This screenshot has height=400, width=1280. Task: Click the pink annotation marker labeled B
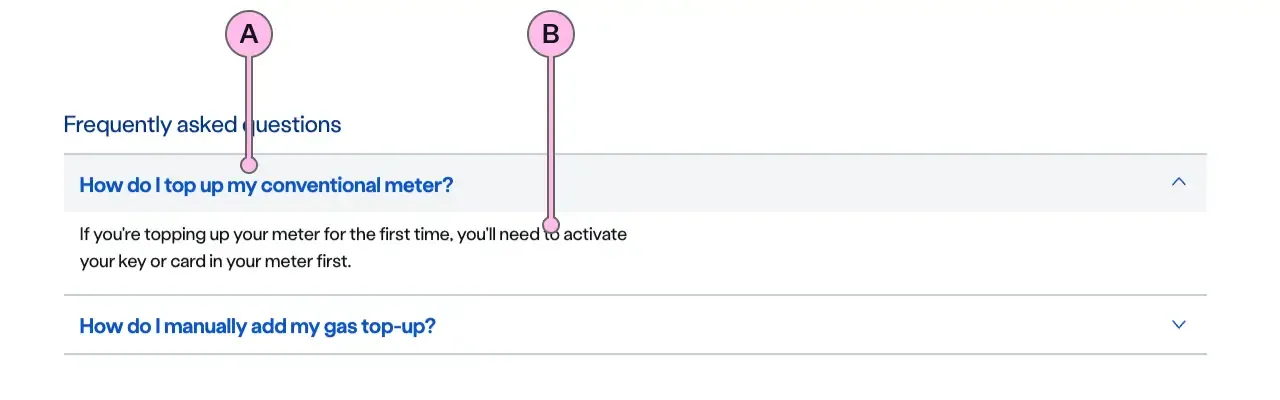point(551,35)
